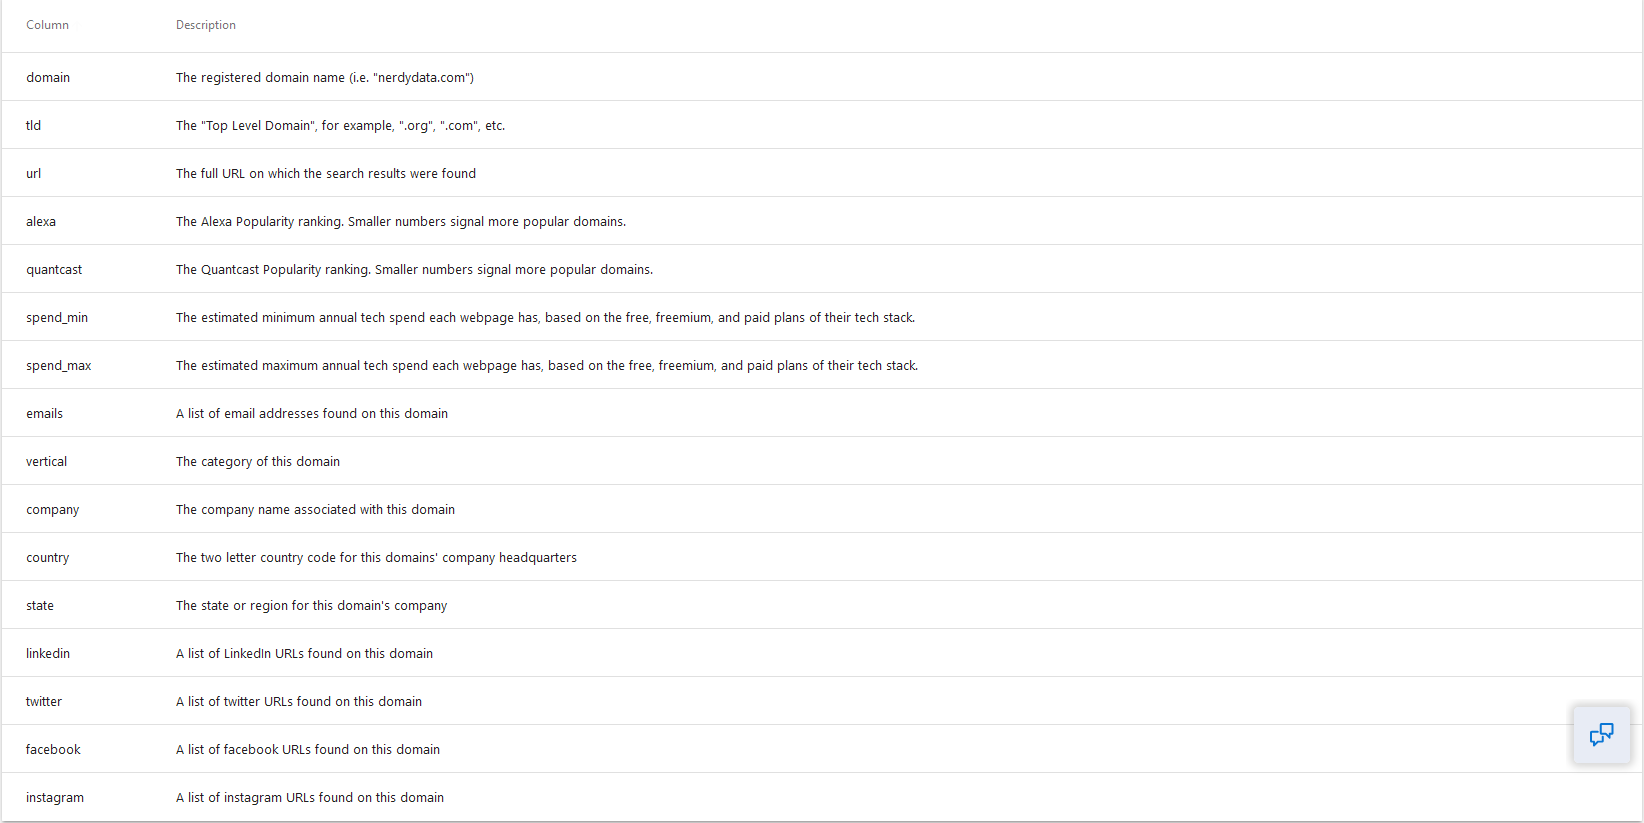Select the alexa row label
The image size is (1644, 823).
41,221
